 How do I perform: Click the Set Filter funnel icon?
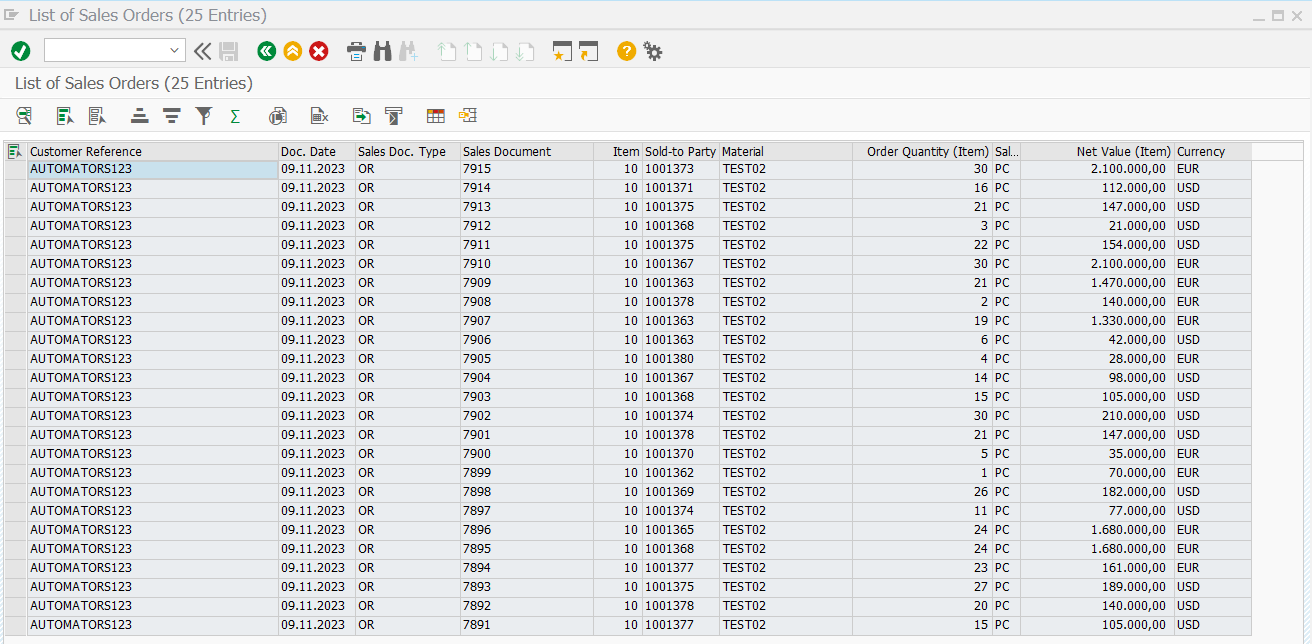pos(204,116)
